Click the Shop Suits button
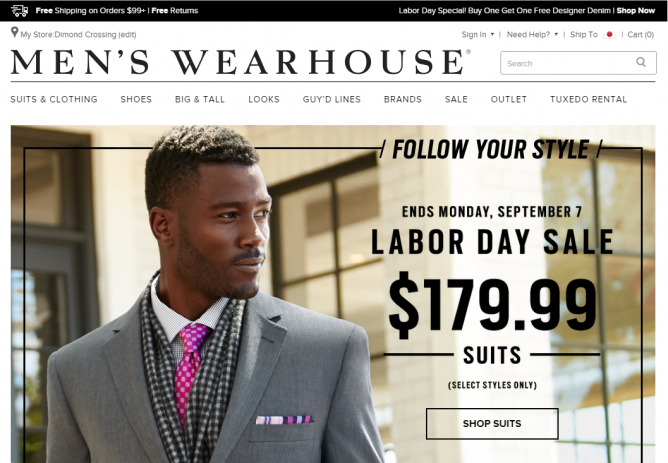 (492, 423)
